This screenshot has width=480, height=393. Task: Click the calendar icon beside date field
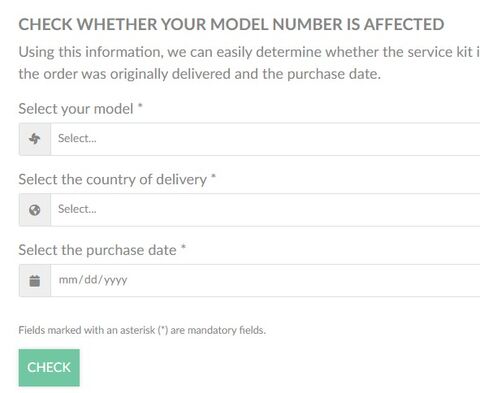point(35,281)
